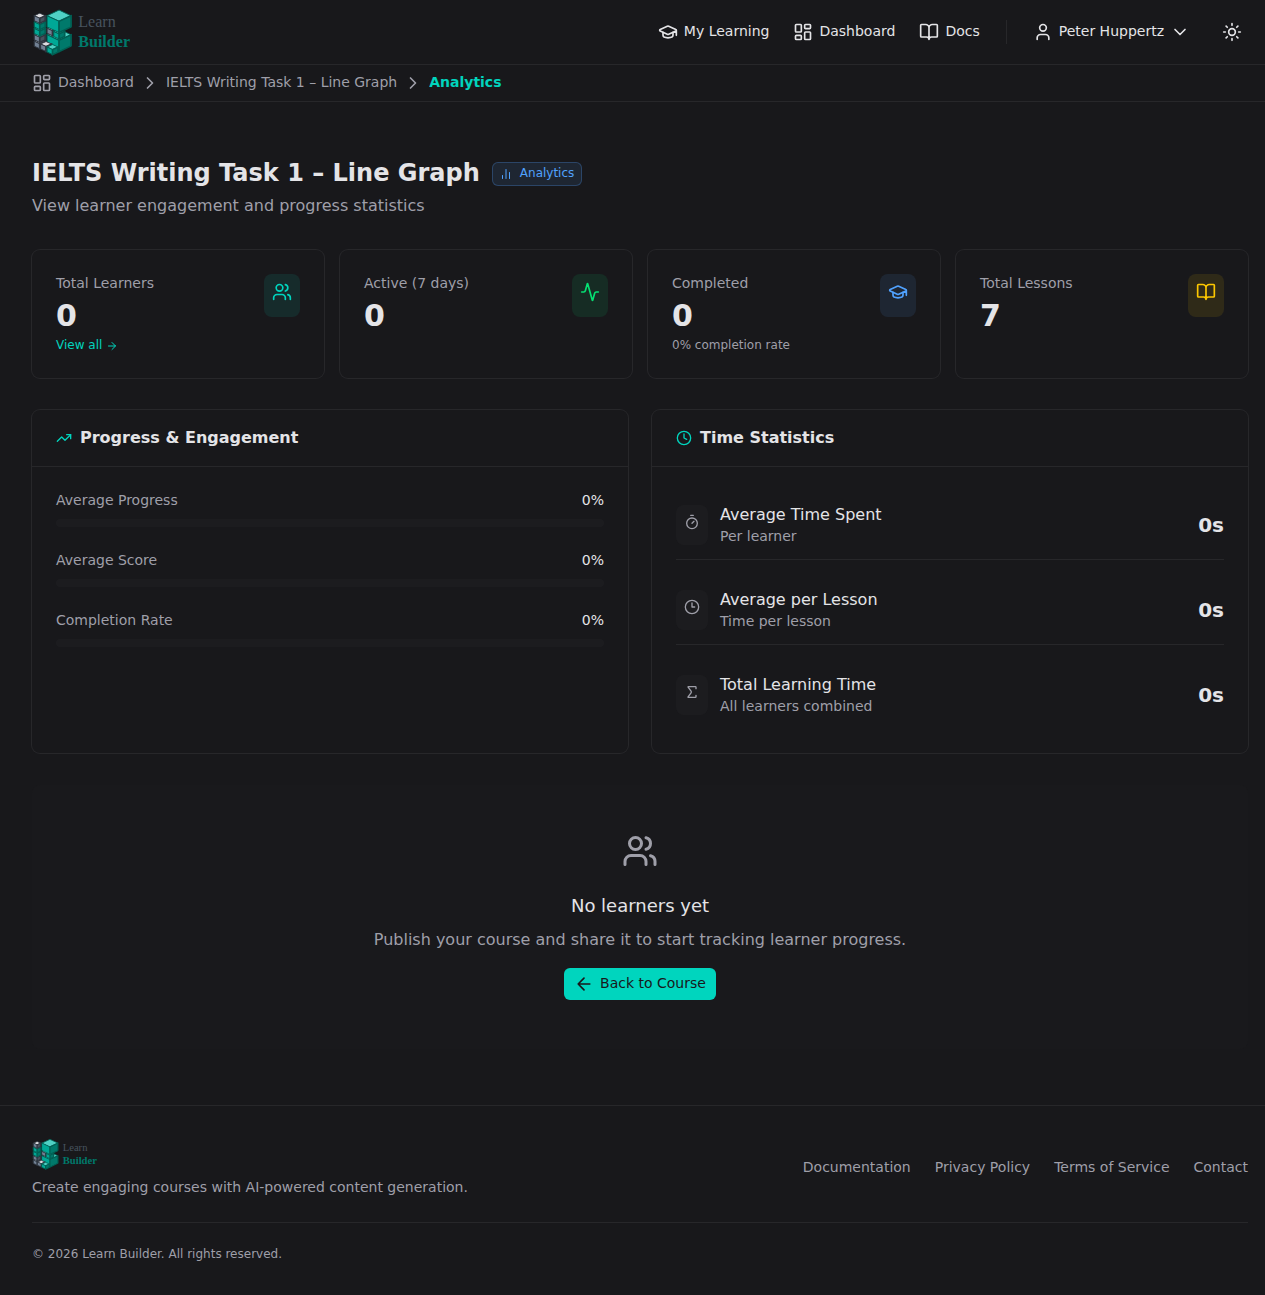The height and width of the screenshot is (1295, 1265).
Task: Click the open book icon on Total Lessons card
Action: (x=1205, y=295)
